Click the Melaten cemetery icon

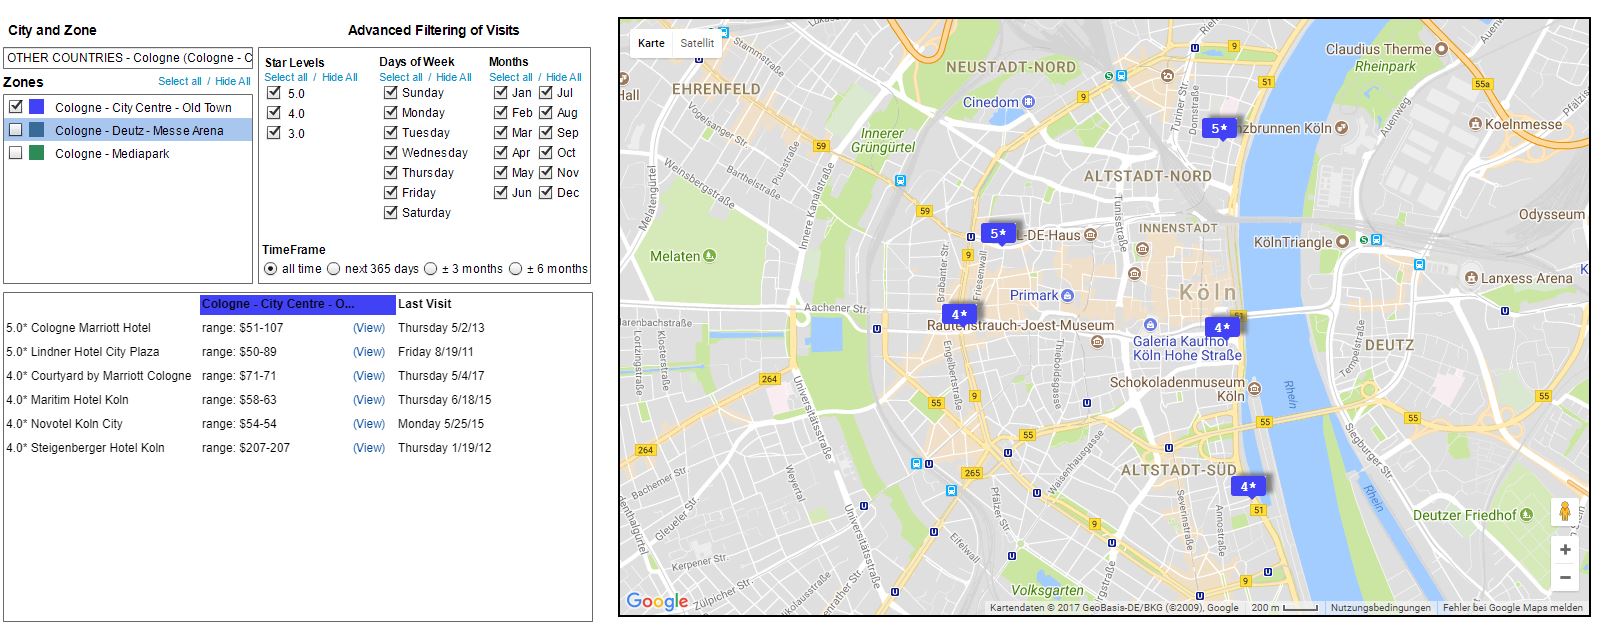tap(710, 255)
